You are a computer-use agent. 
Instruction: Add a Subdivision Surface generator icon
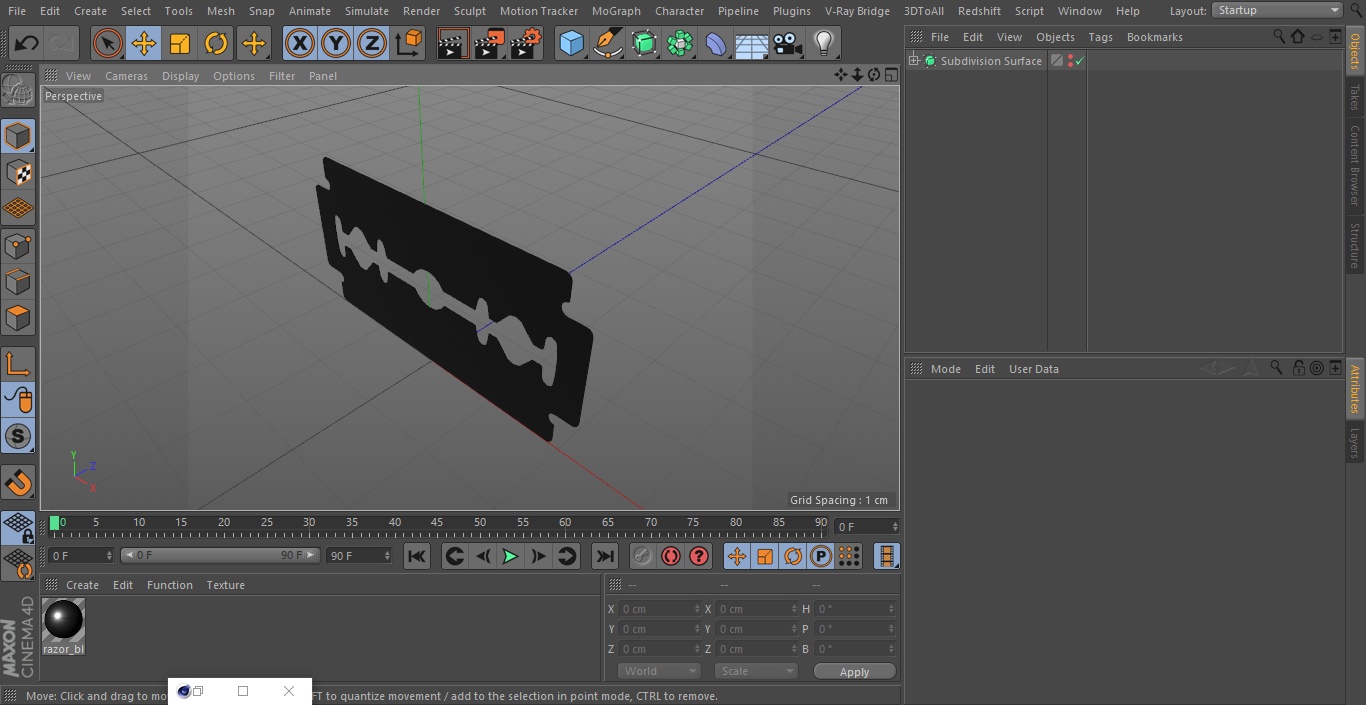coord(644,43)
